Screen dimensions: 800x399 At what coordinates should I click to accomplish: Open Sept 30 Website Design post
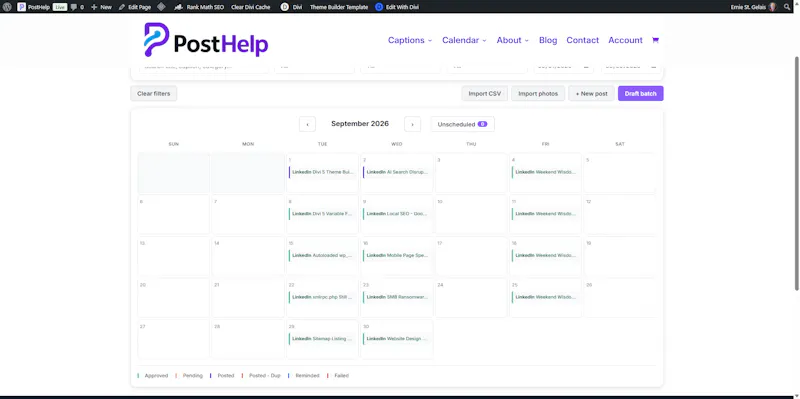click(396, 339)
